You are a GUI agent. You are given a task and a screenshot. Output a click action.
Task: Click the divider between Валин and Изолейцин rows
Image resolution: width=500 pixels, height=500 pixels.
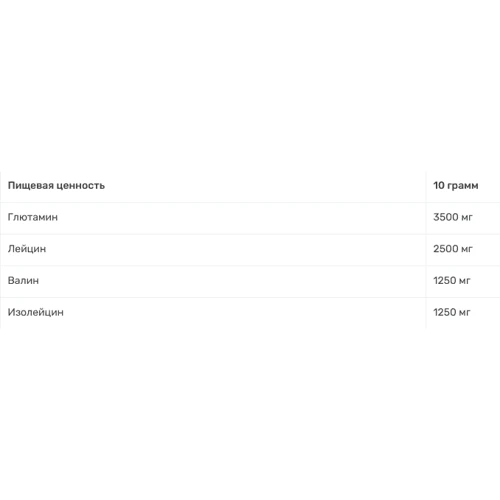click(250, 297)
